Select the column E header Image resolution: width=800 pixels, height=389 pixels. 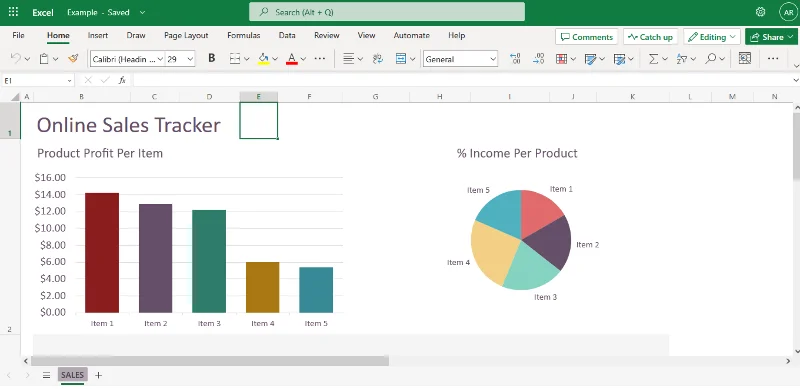tap(259, 96)
